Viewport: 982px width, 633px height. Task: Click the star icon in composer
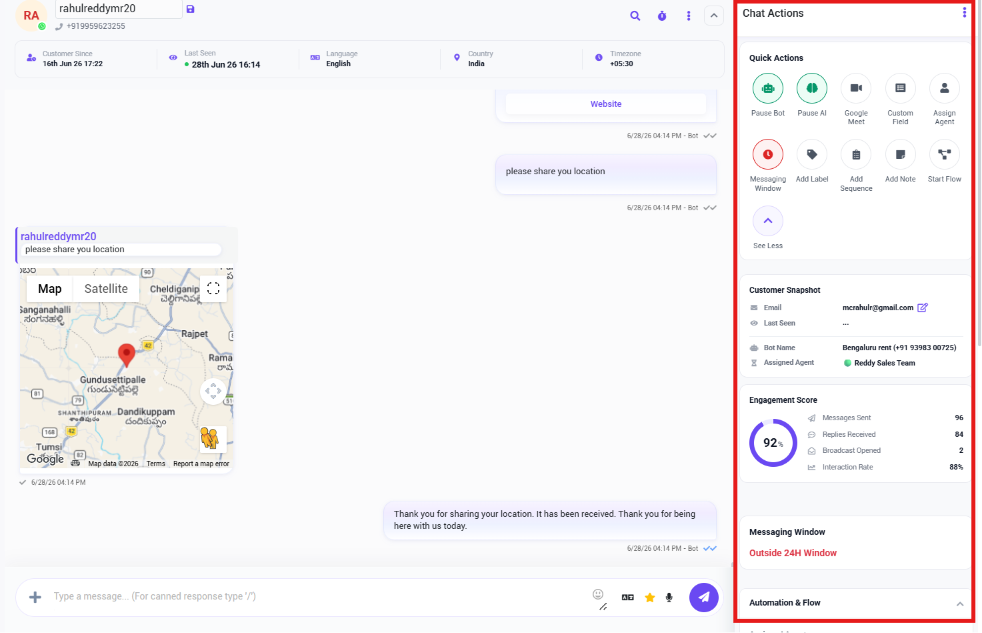pos(649,597)
